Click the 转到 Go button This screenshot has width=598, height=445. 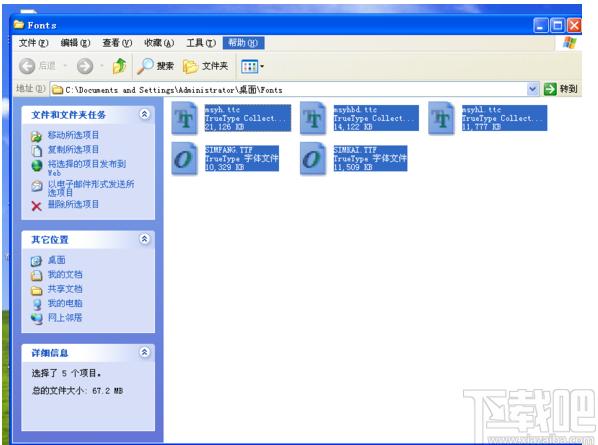tap(561, 89)
